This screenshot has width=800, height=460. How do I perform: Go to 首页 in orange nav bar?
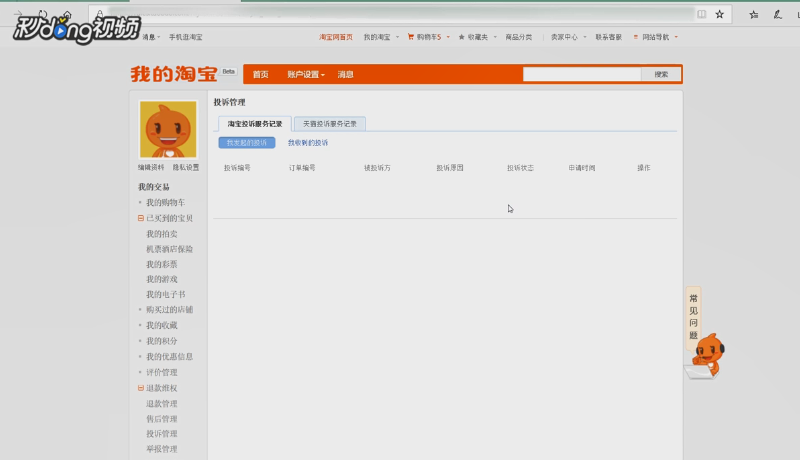coord(260,74)
